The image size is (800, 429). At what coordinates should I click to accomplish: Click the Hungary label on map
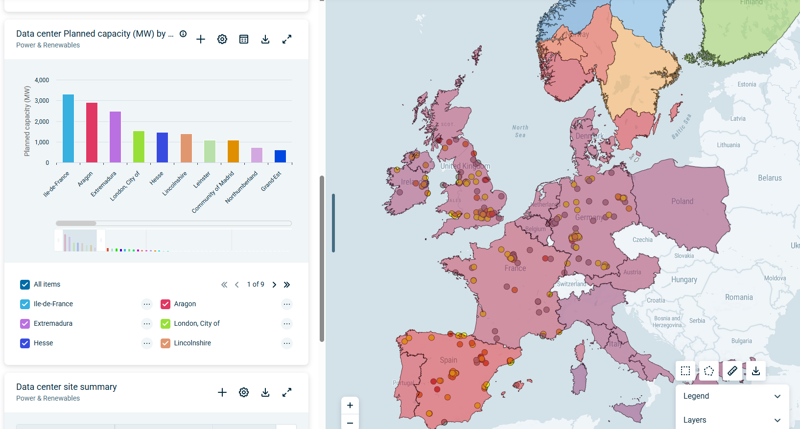[x=684, y=280]
